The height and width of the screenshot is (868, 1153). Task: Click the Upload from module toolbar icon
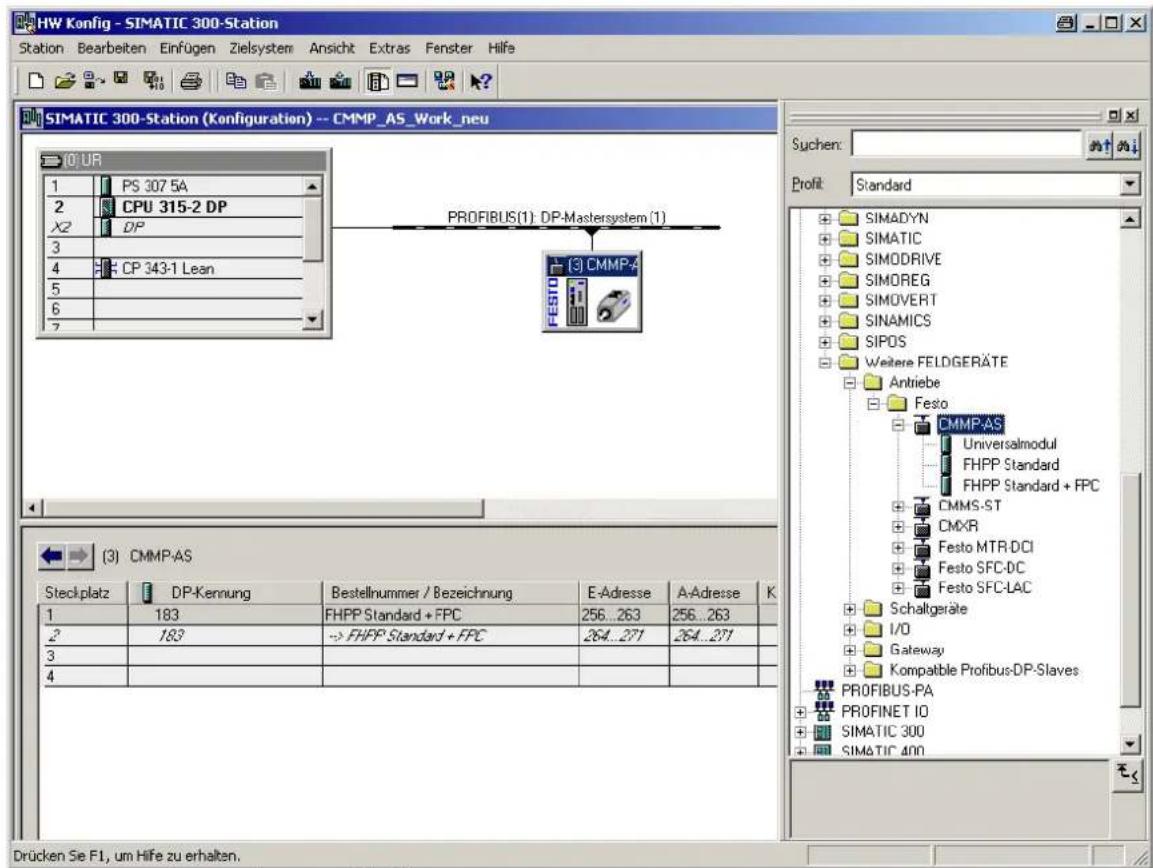(340, 81)
